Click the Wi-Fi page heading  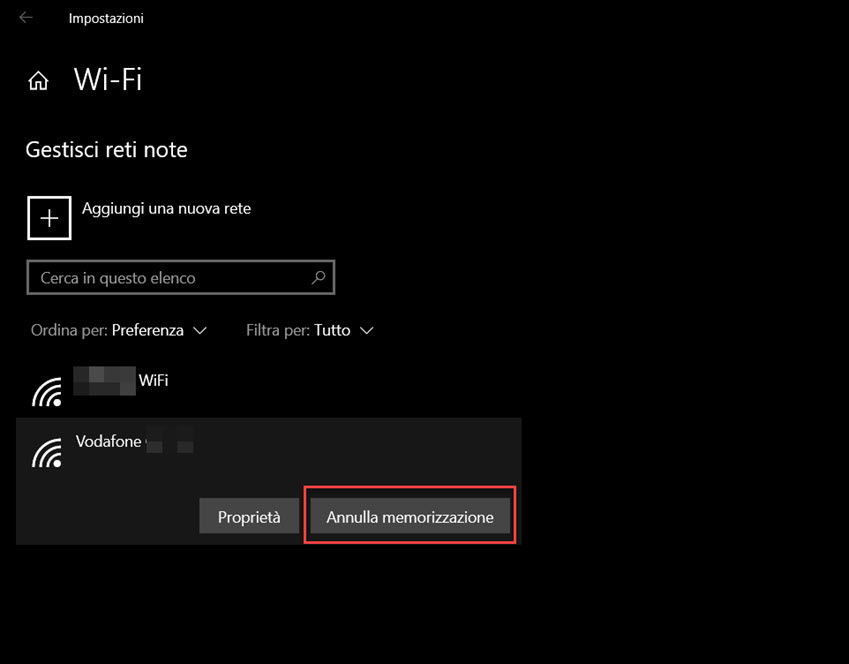[x=107, y=80]
